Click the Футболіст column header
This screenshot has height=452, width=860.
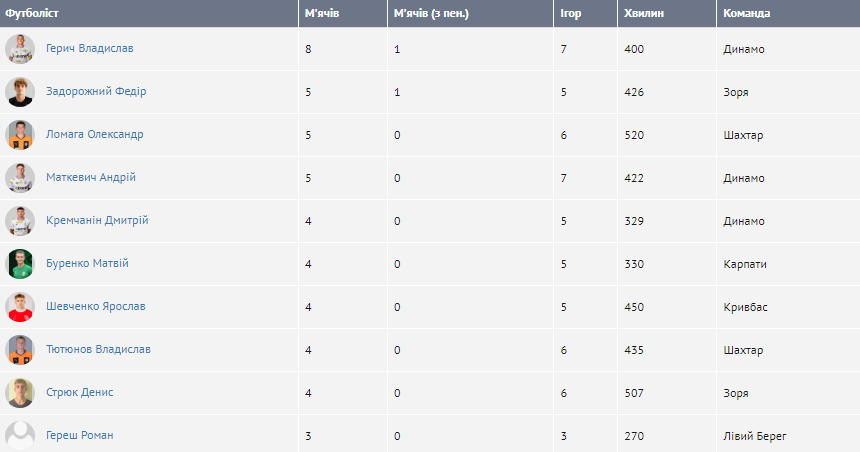click(33, 13)
